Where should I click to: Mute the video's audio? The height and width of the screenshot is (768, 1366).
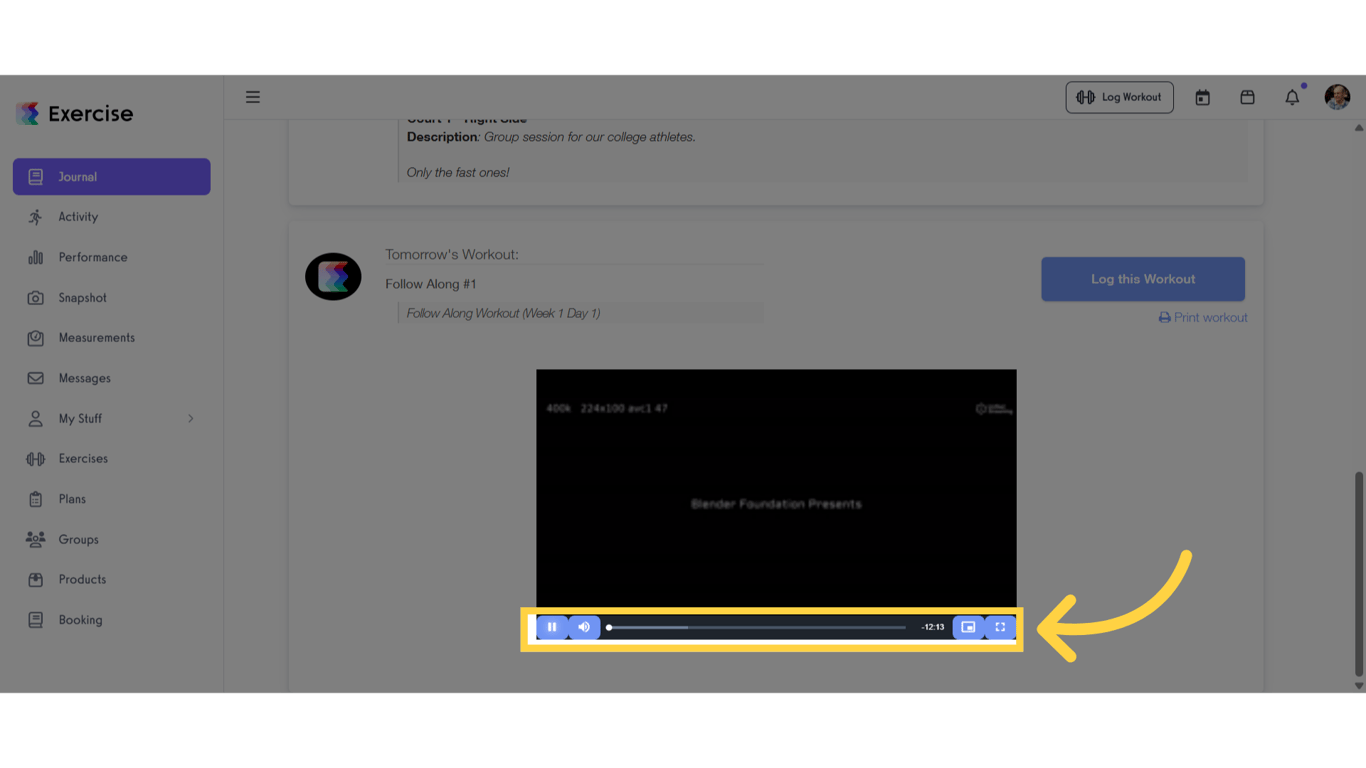point(584,627)
